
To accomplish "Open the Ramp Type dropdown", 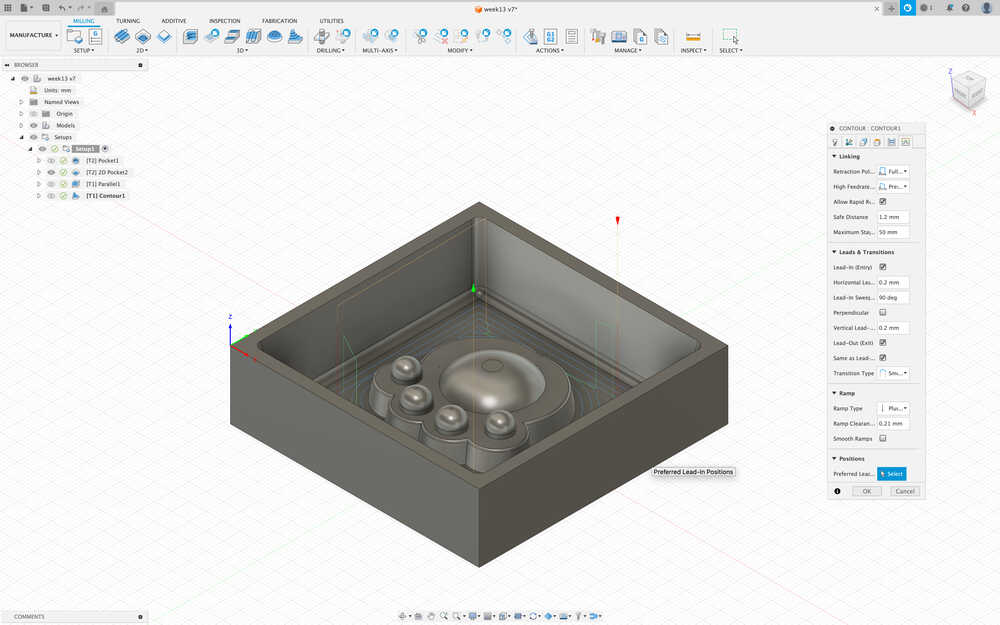I will click(x=893, y=408).
